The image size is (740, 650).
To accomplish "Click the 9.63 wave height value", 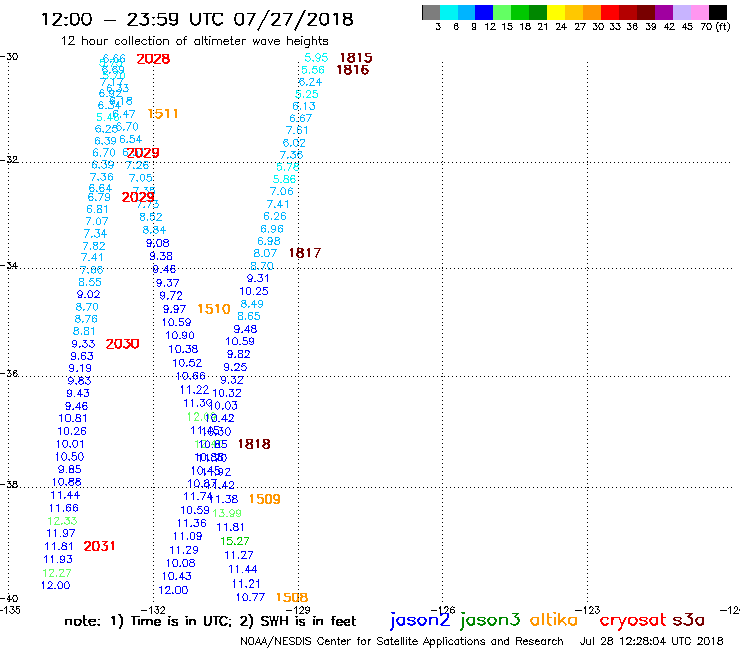I will 82,356.
